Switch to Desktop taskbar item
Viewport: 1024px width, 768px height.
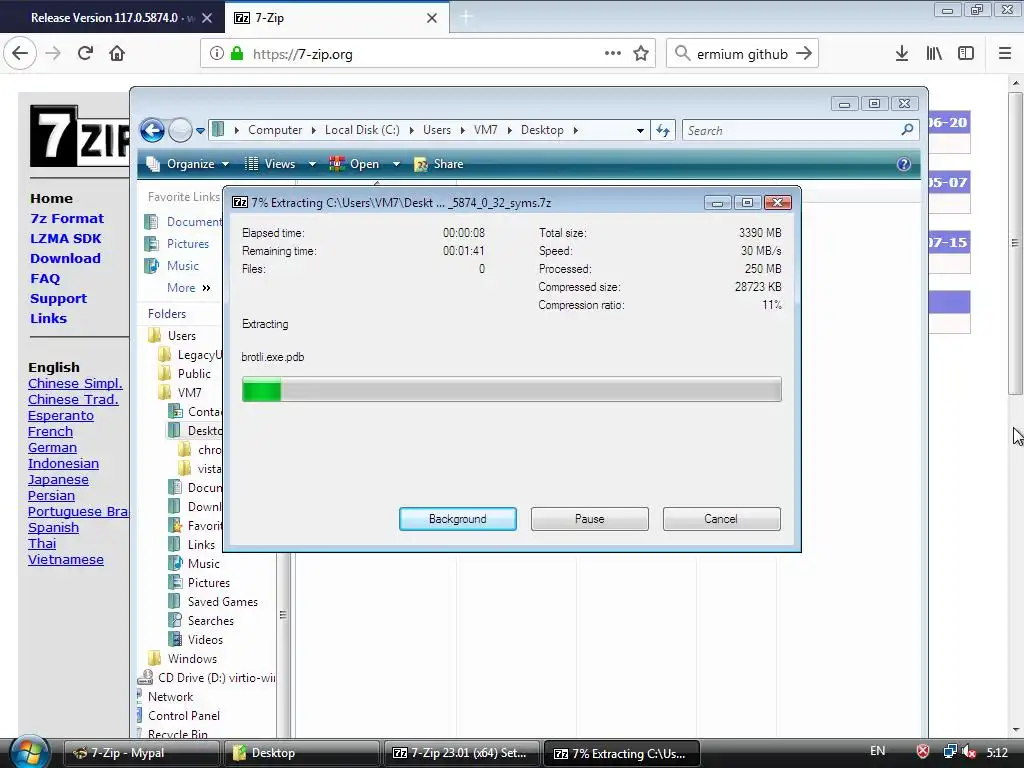coord(302,753)
